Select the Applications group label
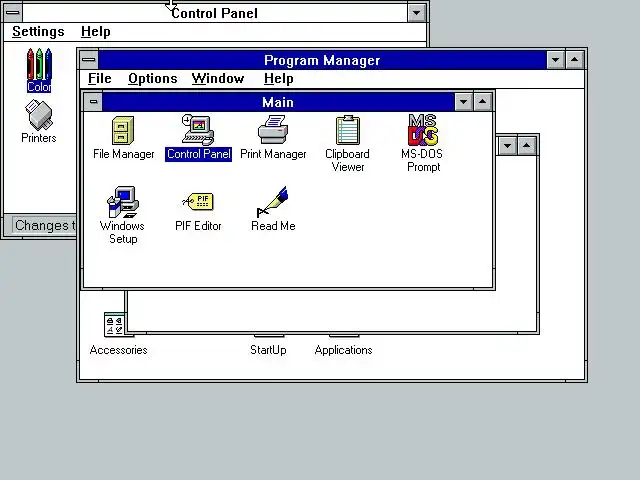 (343, 350)
